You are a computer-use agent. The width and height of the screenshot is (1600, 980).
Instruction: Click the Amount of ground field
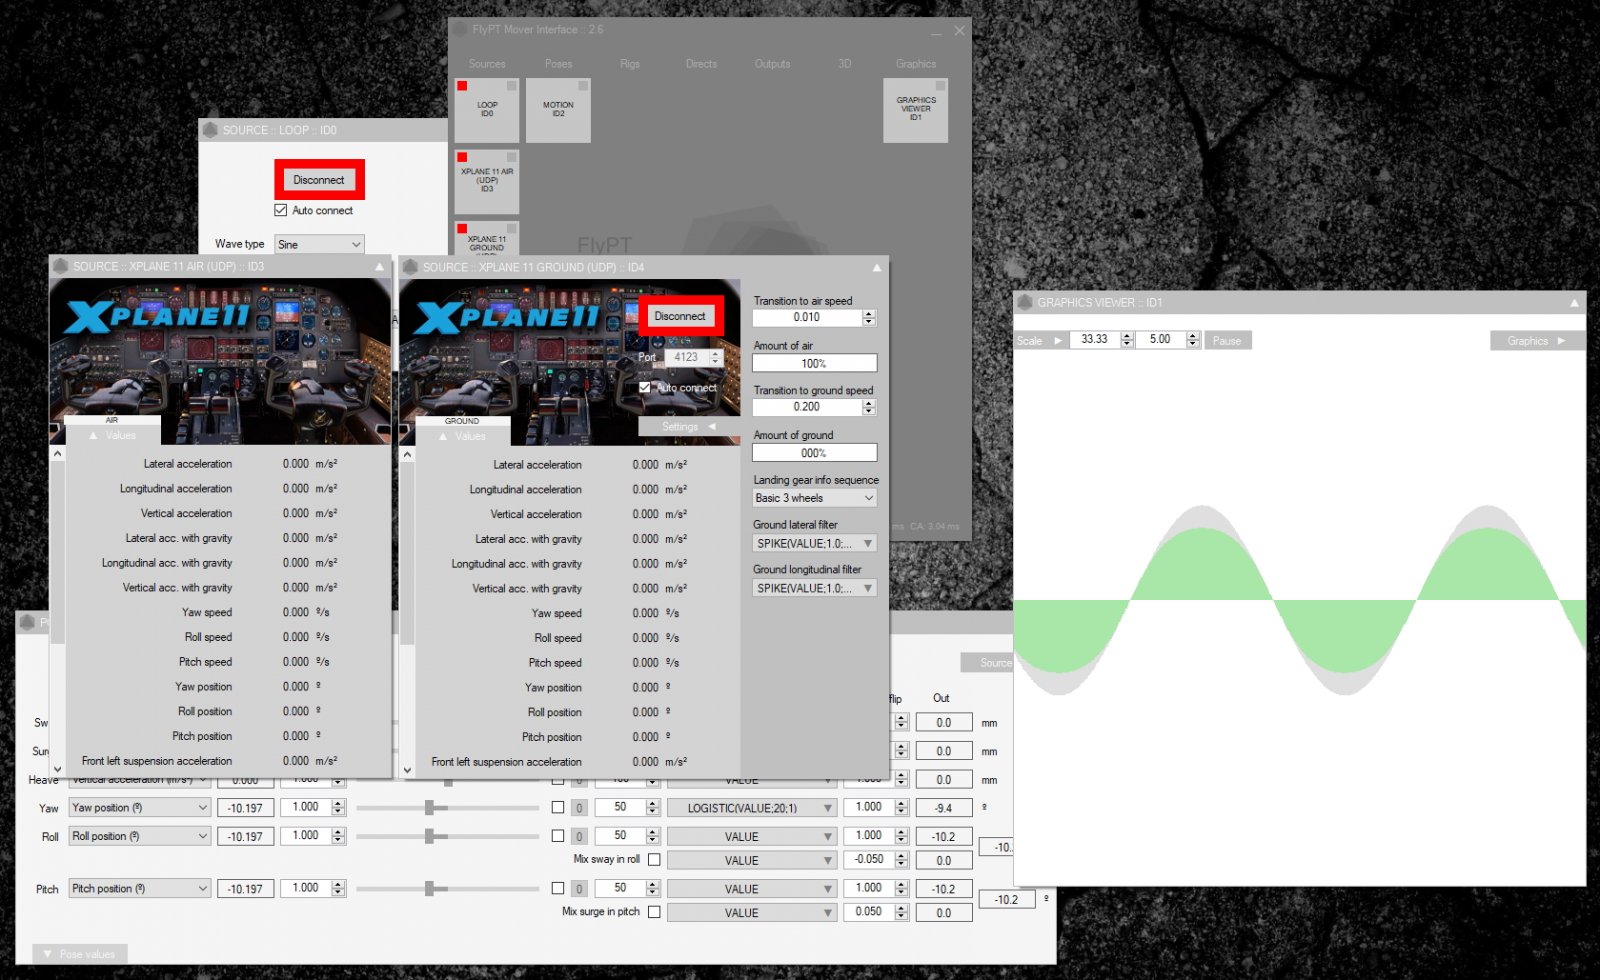(815, 453)
